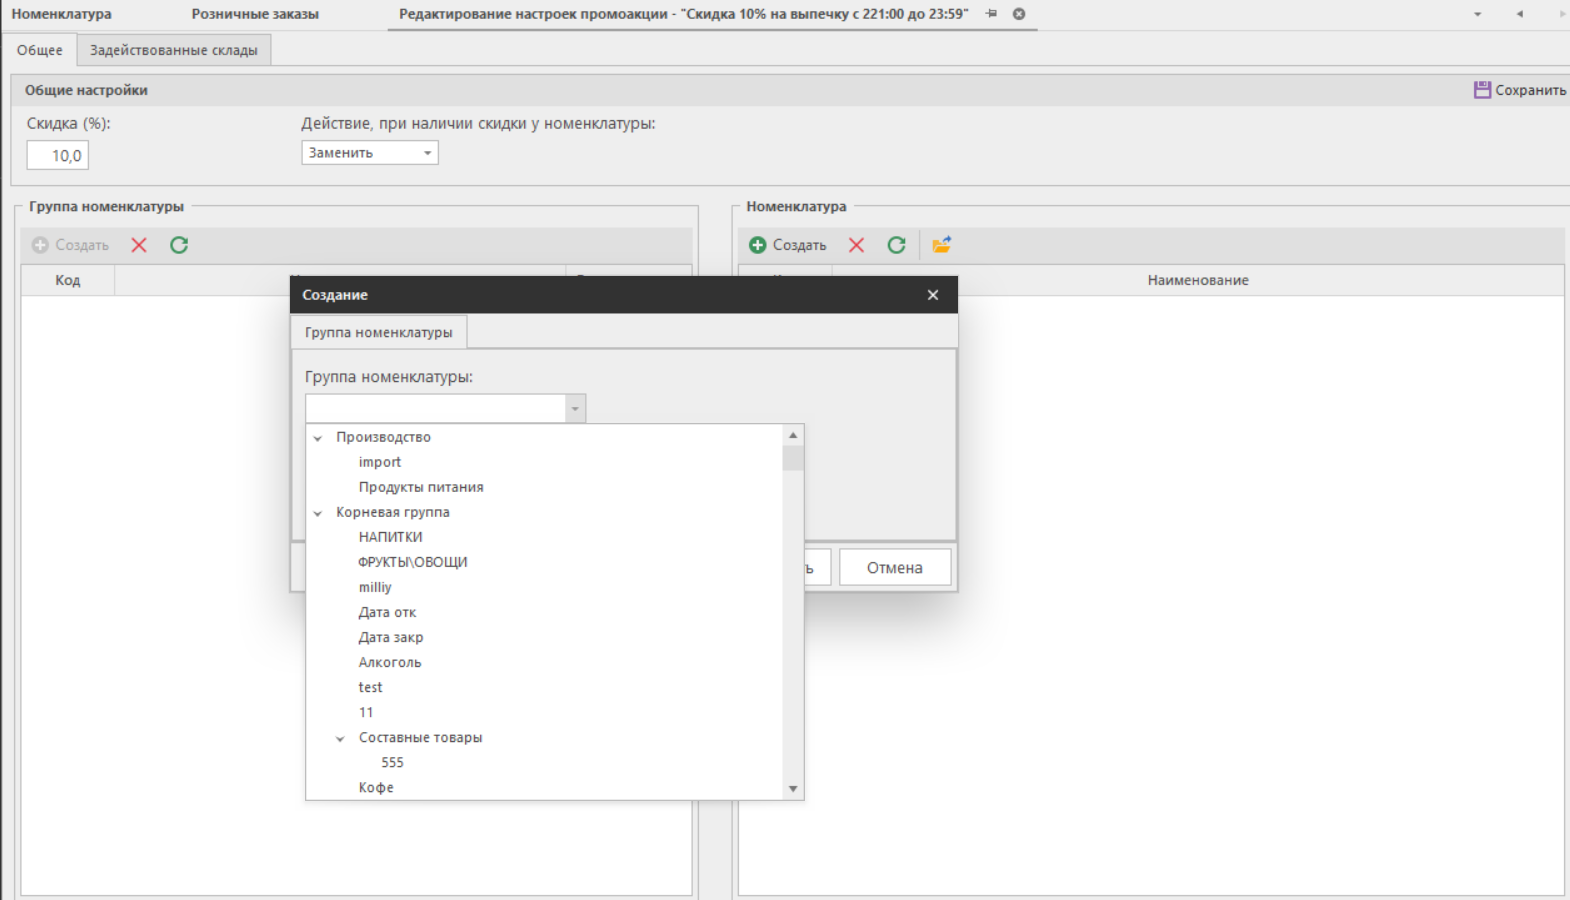1570x900 pixels.
Task: Click red X delete icon in Номенклатура panel
Action: click(856, 245)
